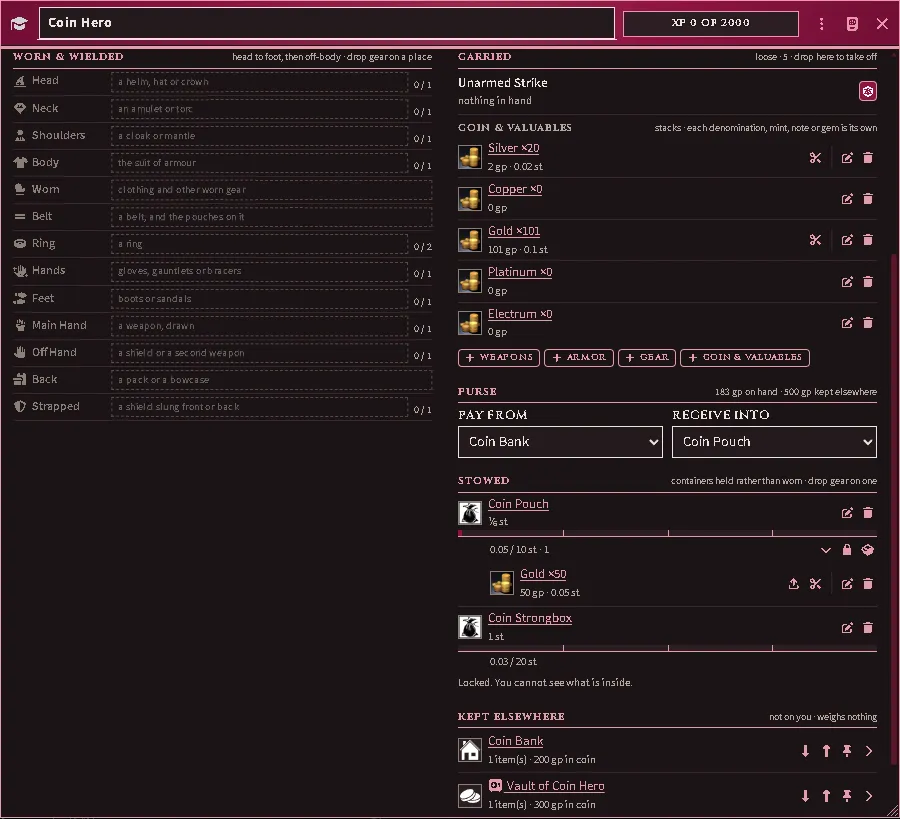Expand the Coin Bank row chevron

(868, 751)
